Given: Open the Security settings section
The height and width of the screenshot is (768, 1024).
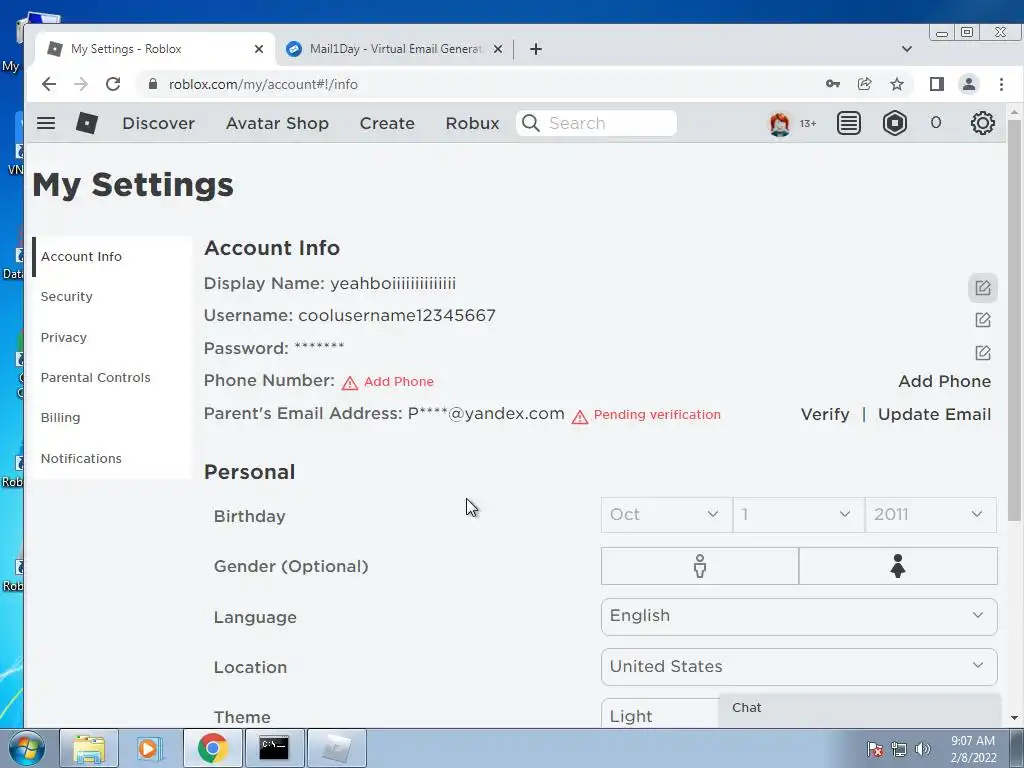Looking at the screenshot, I should click(x=112, y=296).
